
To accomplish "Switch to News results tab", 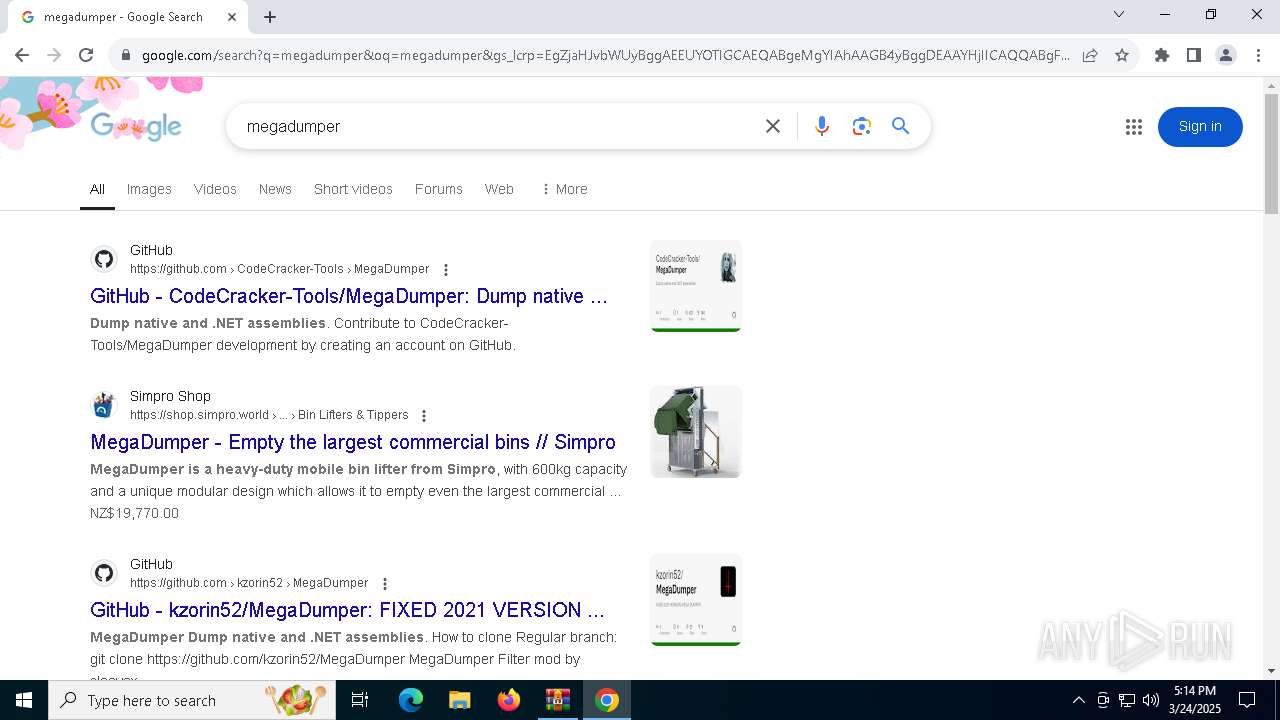I will tap(275, 189).
